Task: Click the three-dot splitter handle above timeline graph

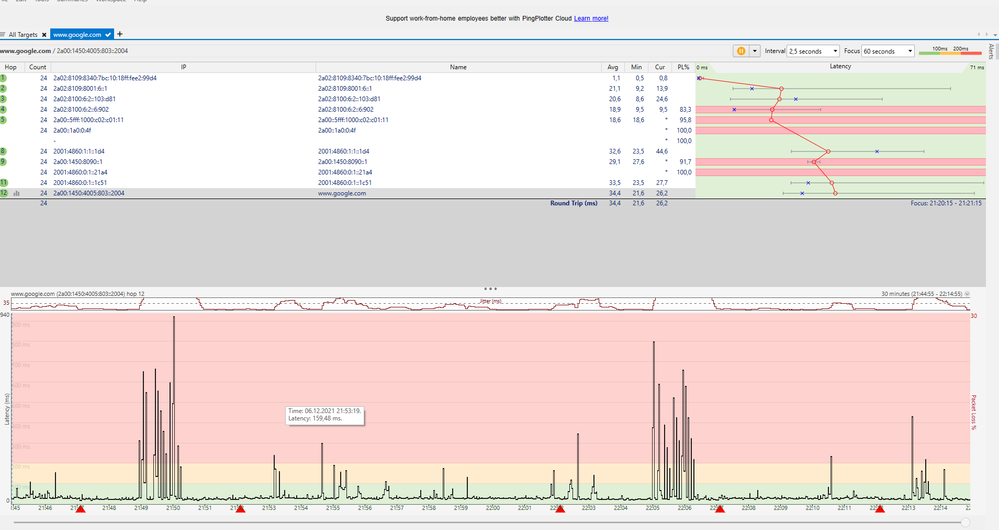Action: pyautogui.click(x=490, y=287)
